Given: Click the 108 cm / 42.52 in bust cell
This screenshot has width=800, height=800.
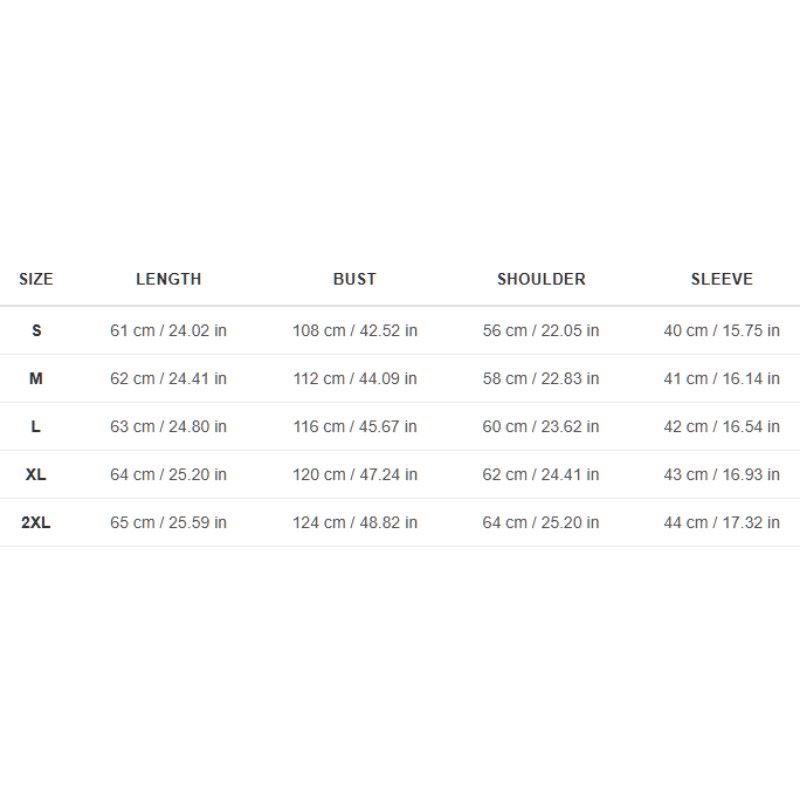Looking at the screenshot, I should coord(355,331).
